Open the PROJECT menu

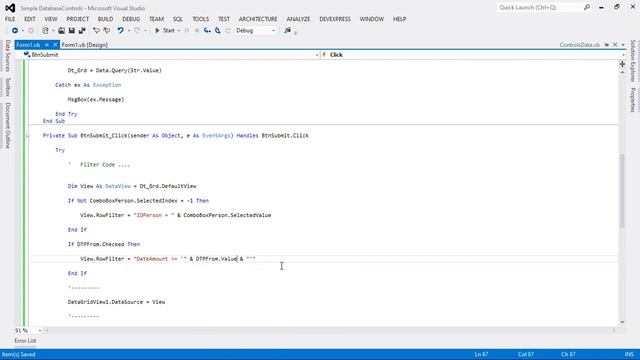coord(78,19)
